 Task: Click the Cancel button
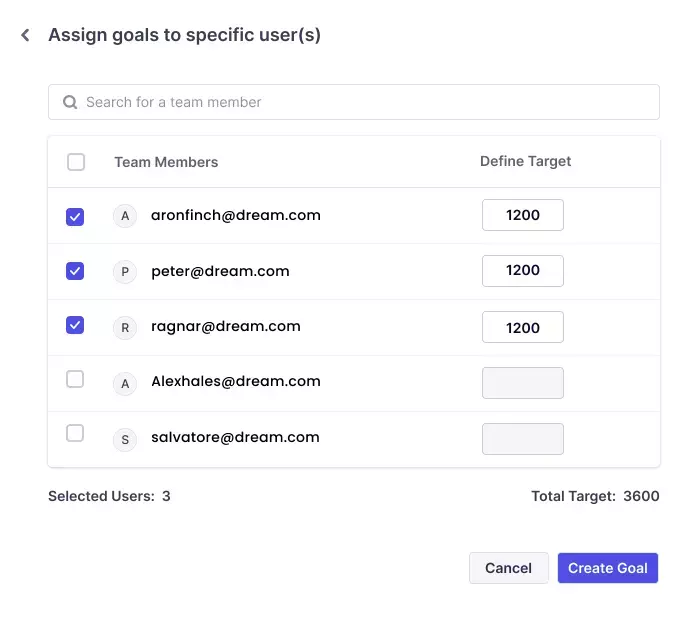[508, 568]
